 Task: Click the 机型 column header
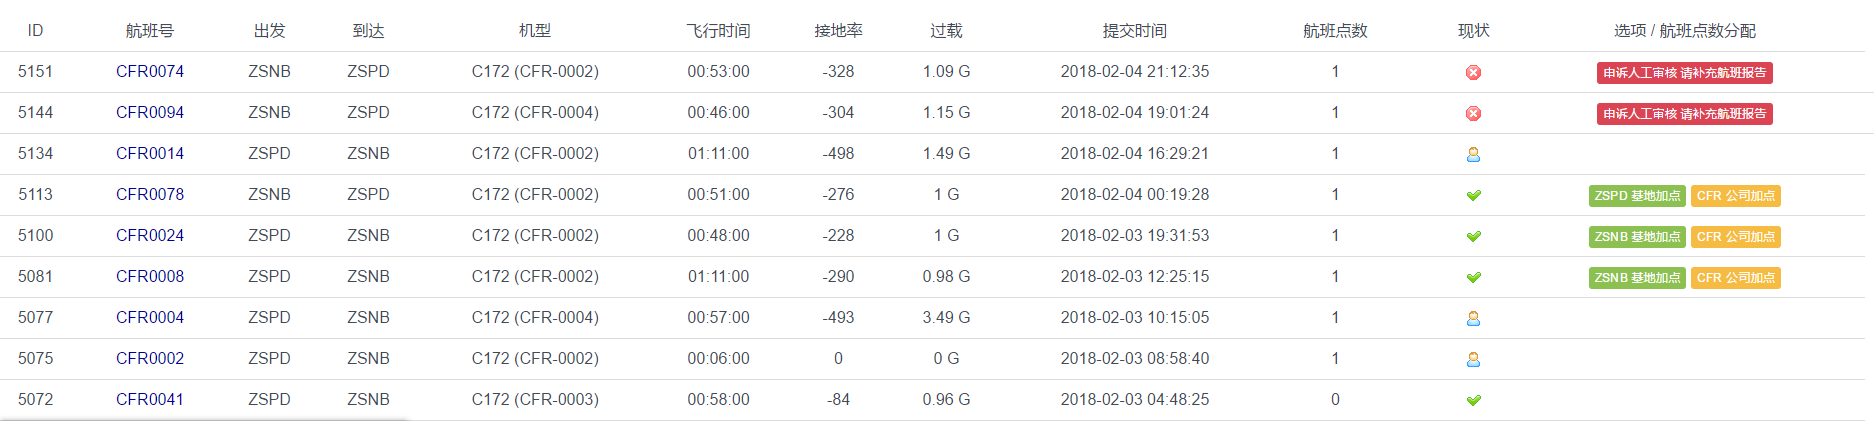tap(535, 31)
